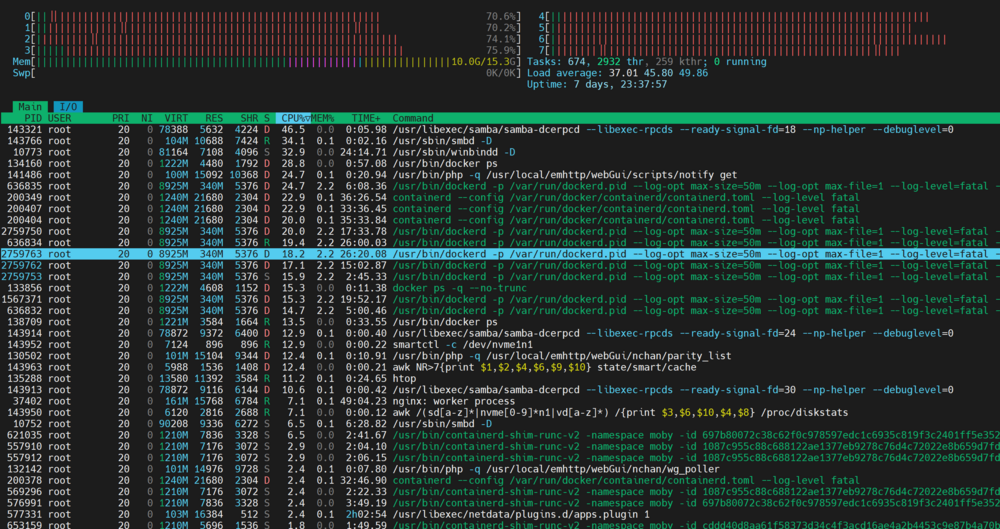Select the samba-dcerpcd process with PID 143321
The height and width of the screenshot is (529, 1000).
point(500,130)
